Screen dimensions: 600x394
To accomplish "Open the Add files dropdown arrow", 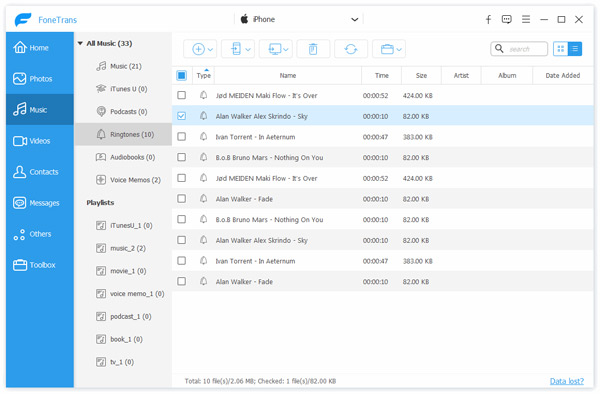I will [210, 49].
